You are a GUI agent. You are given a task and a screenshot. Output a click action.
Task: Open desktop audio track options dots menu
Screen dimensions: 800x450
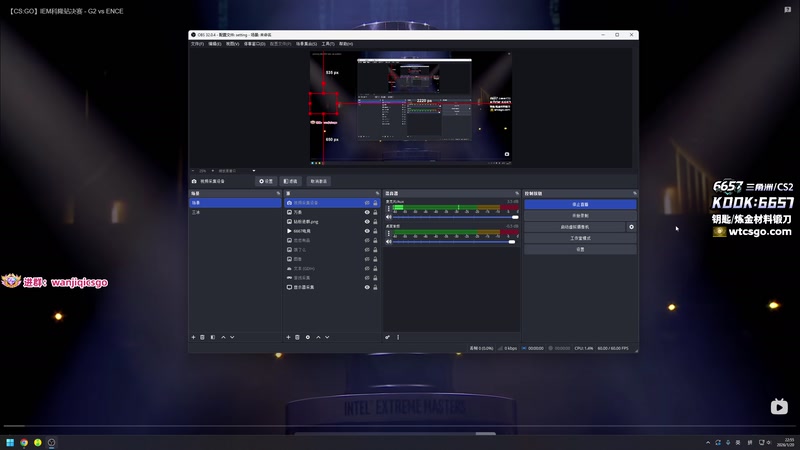point(389,233)
